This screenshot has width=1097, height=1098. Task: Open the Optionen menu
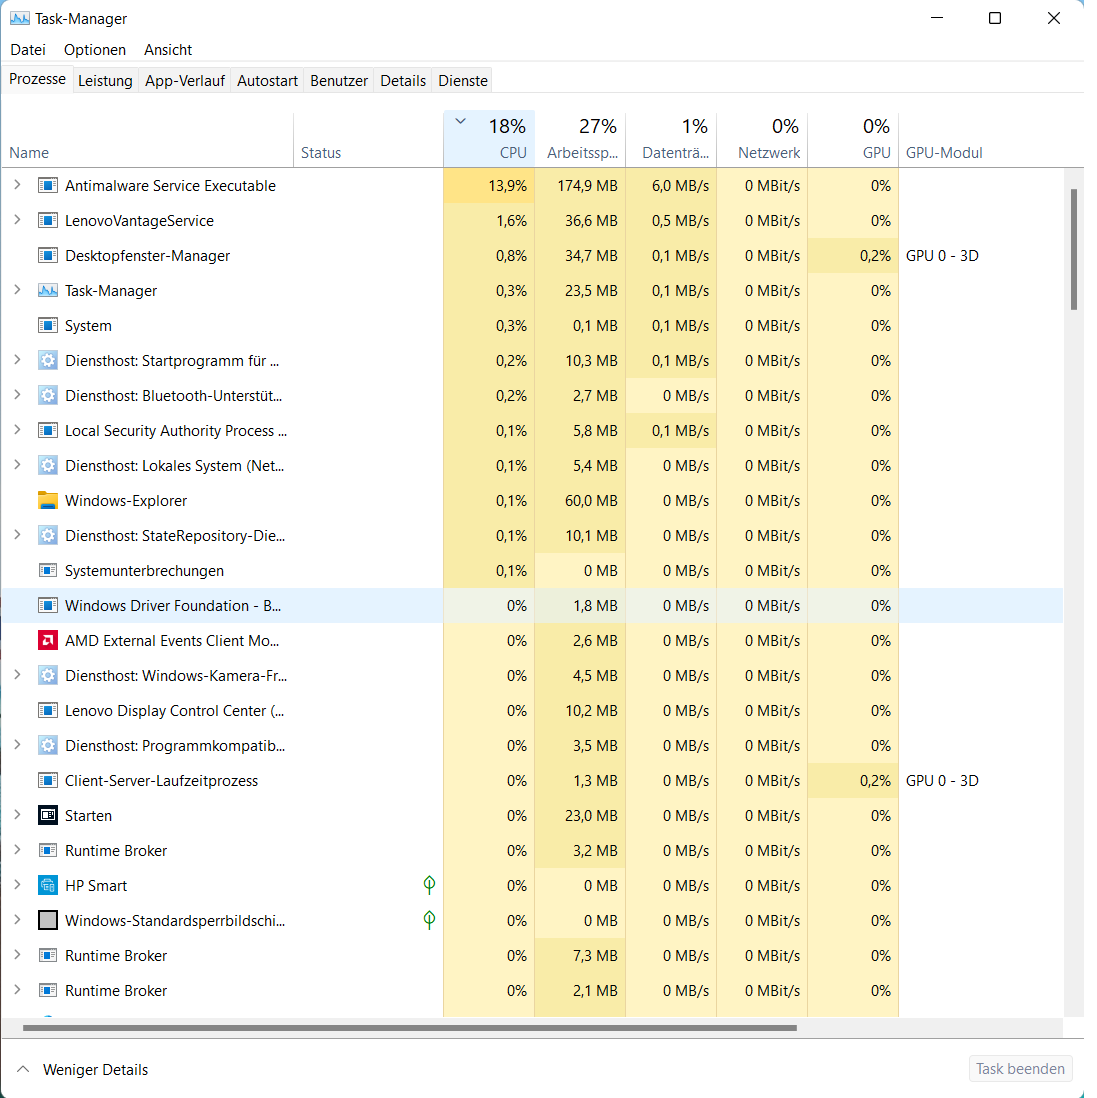(95, 50)
